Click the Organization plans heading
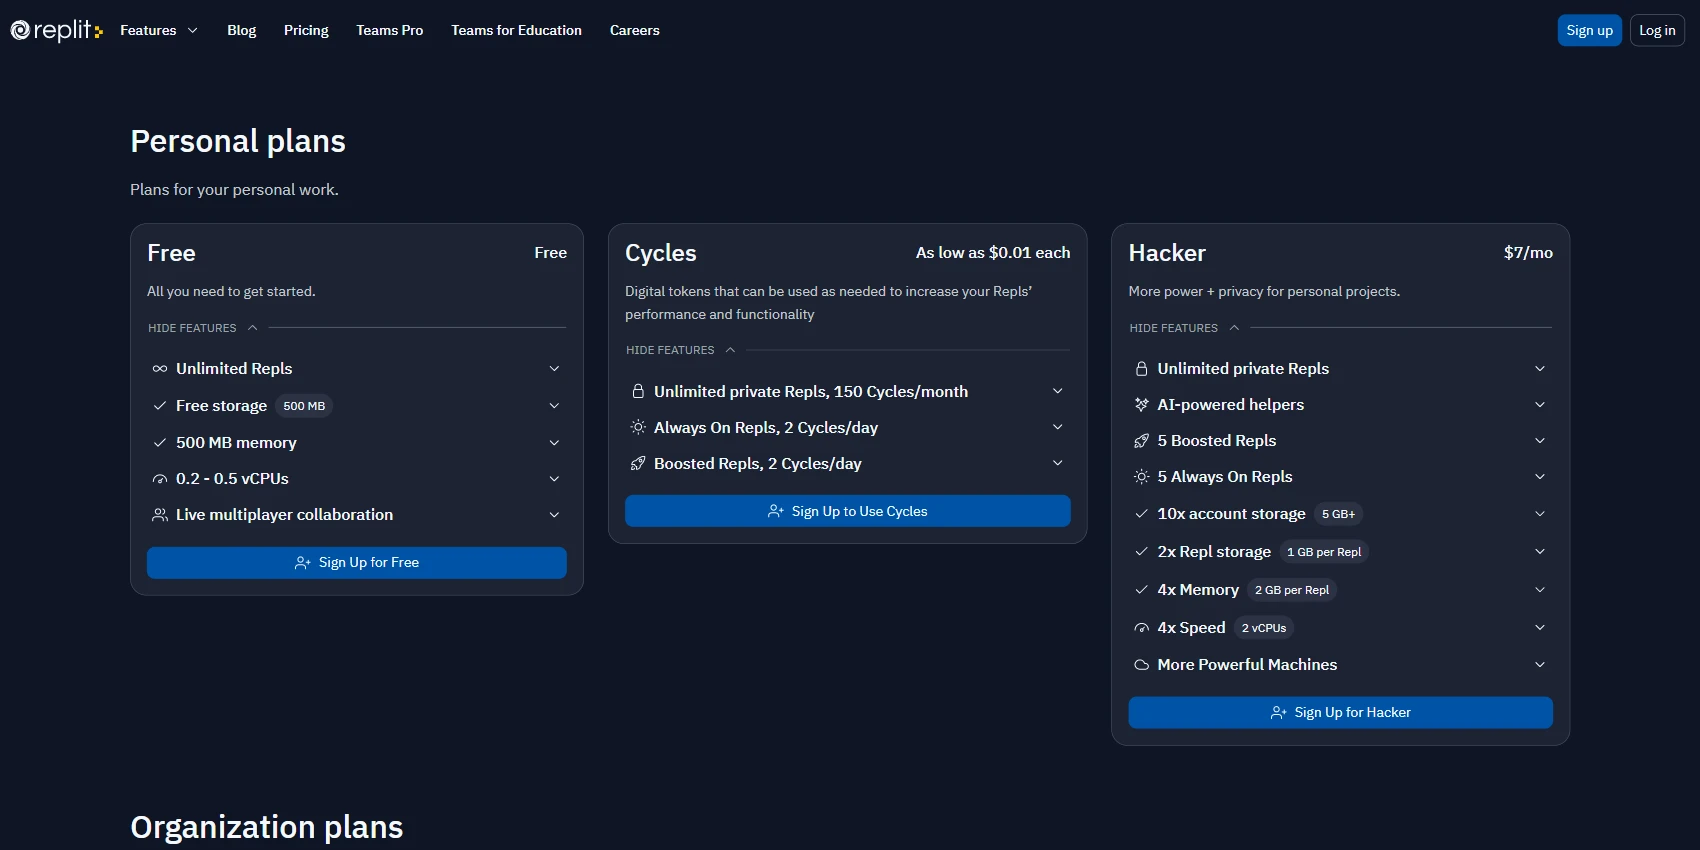The width and height of the screenshot is (1700, 850). tap(267, 827)
